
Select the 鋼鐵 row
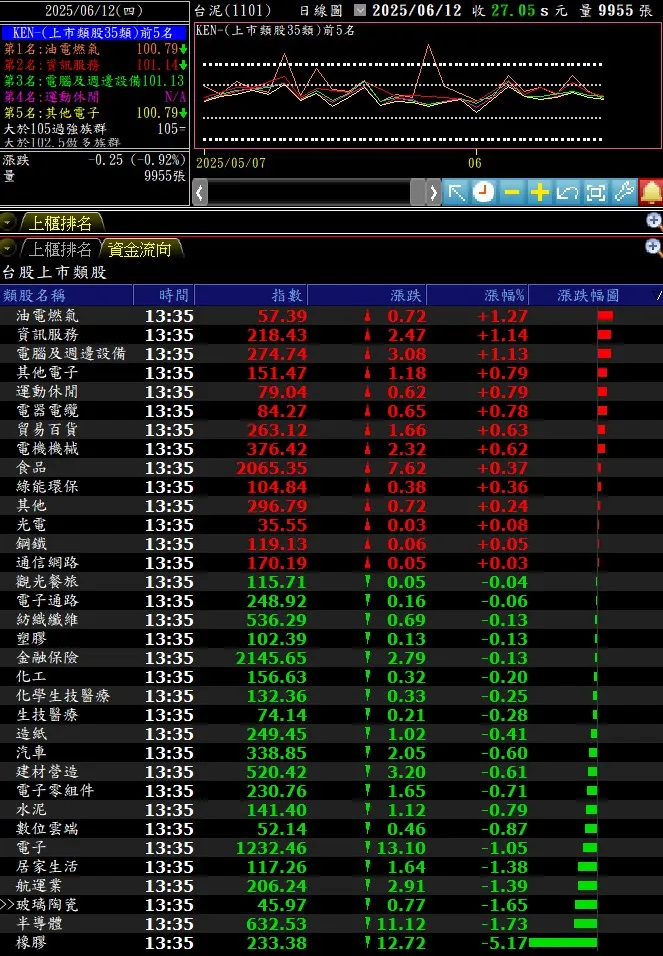pos(331,543)
